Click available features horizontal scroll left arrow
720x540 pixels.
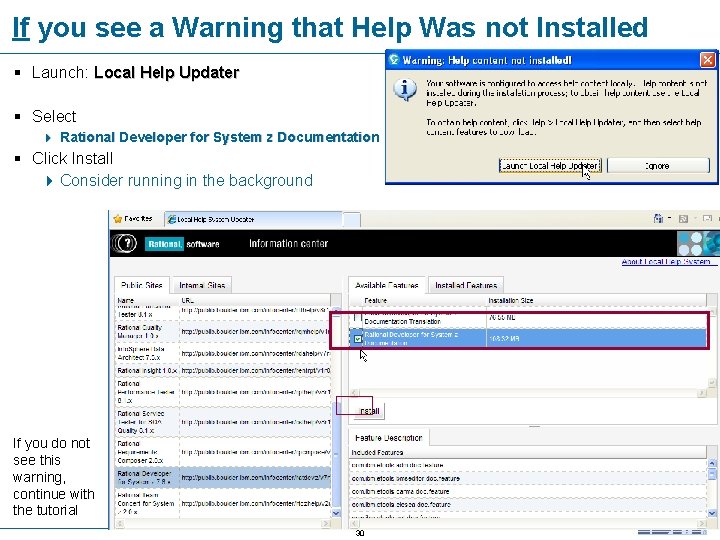tap(354, 393)
